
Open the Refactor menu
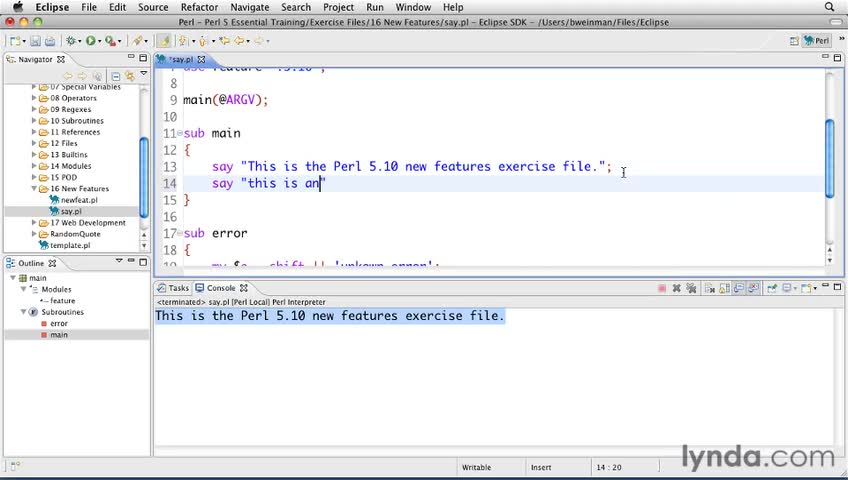point(200,7)
